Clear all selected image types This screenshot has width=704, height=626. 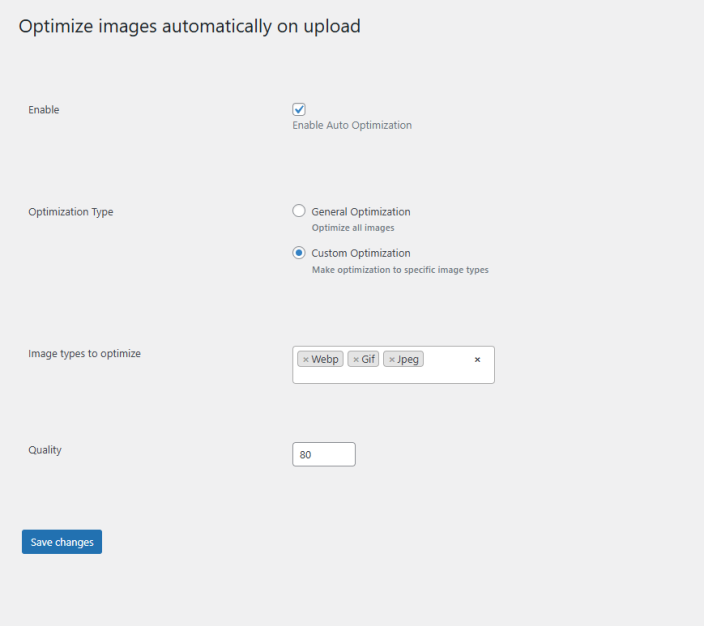(477, 360)
